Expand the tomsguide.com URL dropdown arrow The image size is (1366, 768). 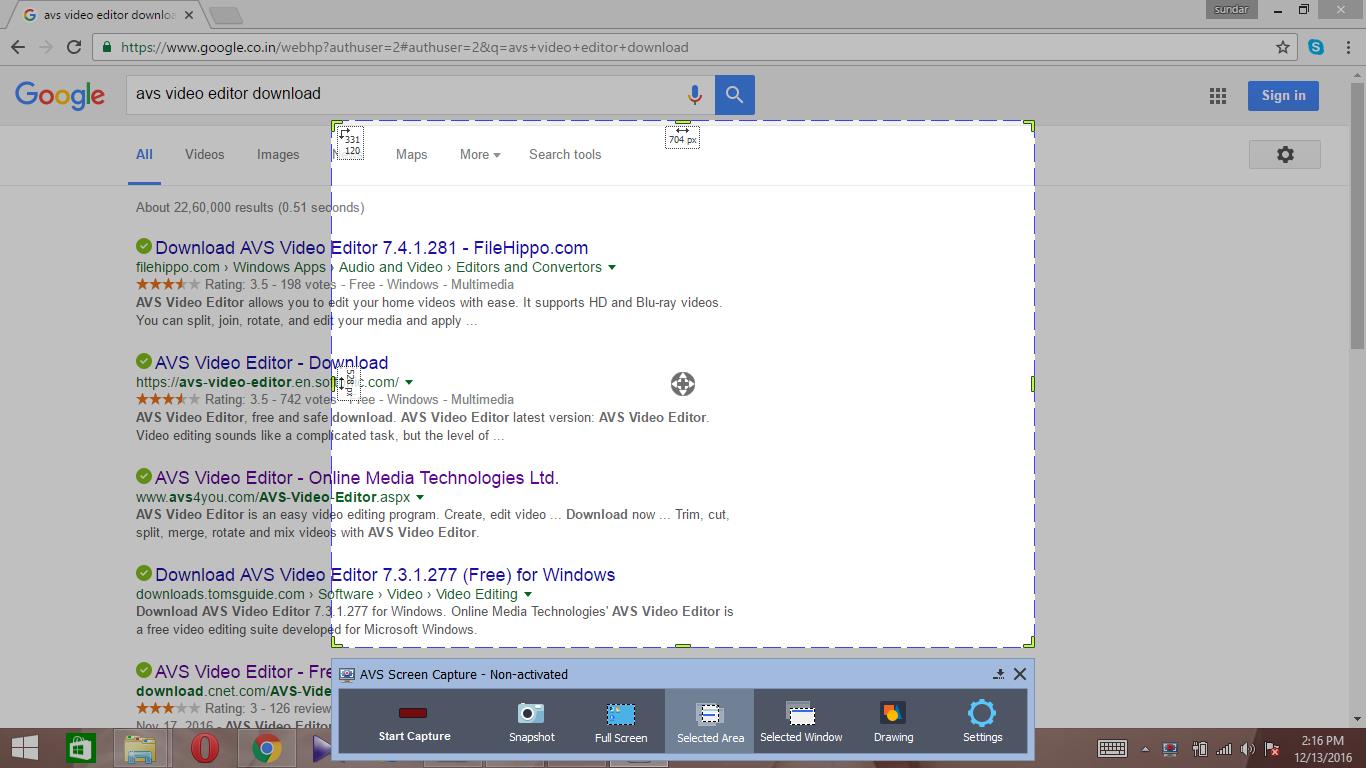click(528, 595)
